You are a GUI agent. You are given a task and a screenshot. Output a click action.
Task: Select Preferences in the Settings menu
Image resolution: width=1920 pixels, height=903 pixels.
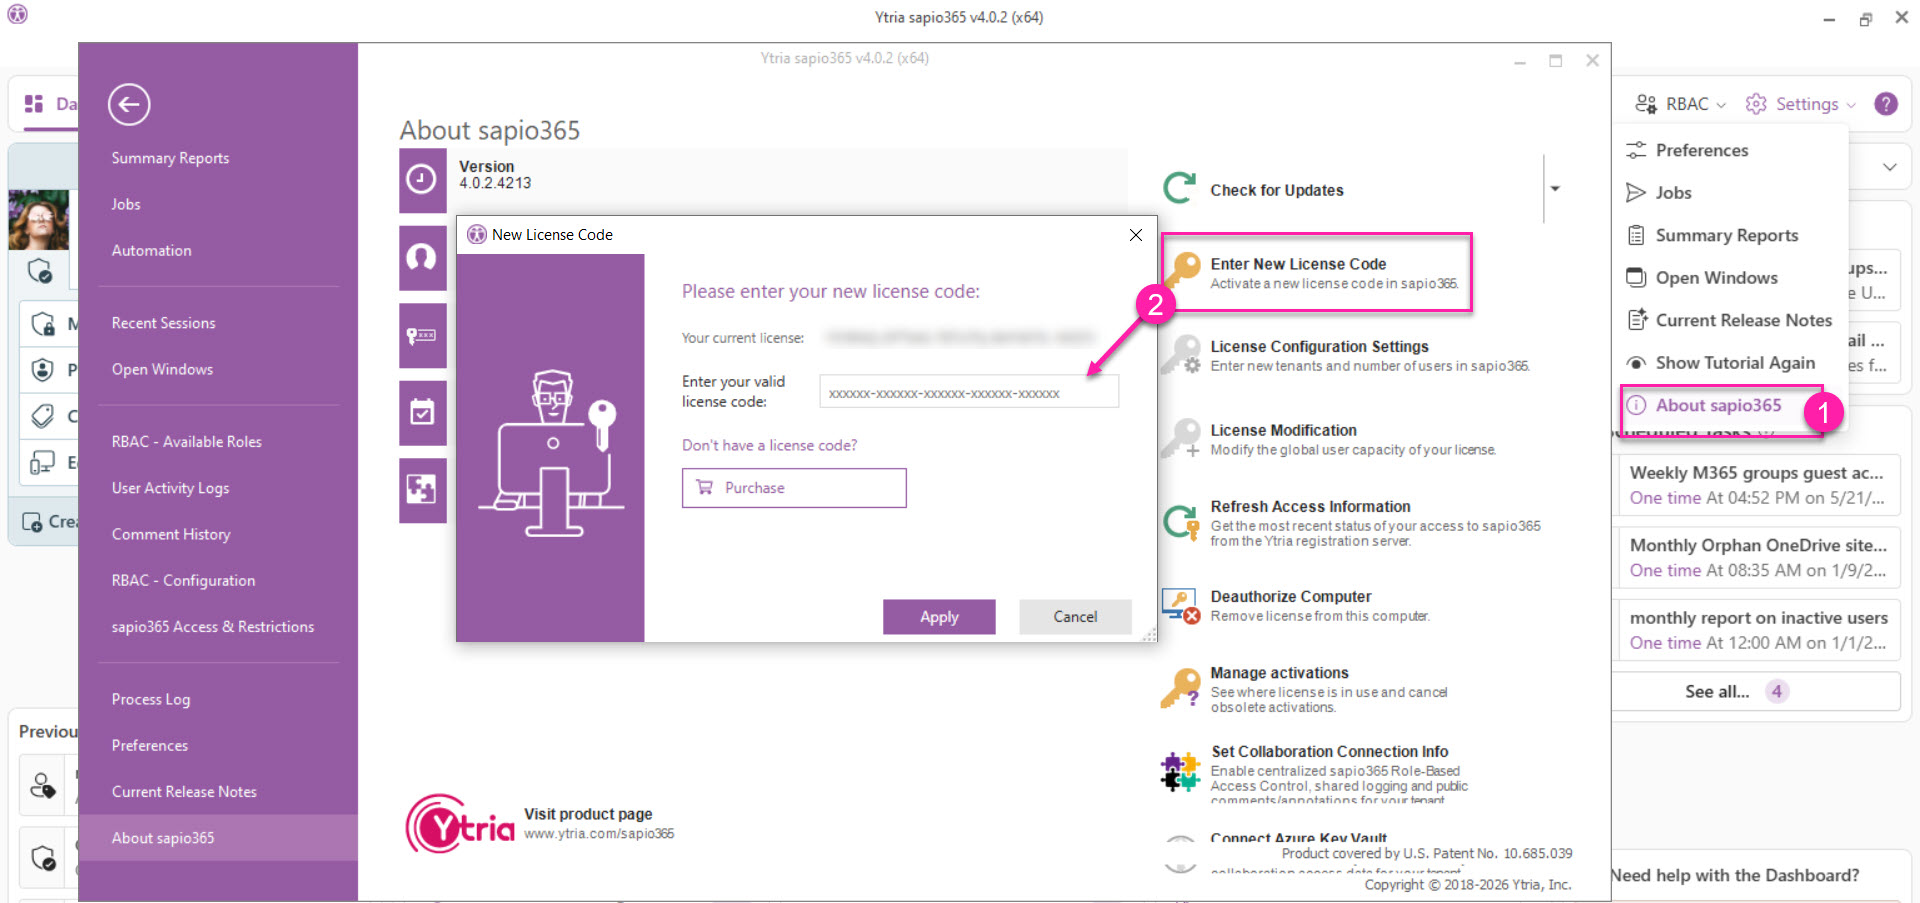pyautogui.click(x=1701, y=150)
